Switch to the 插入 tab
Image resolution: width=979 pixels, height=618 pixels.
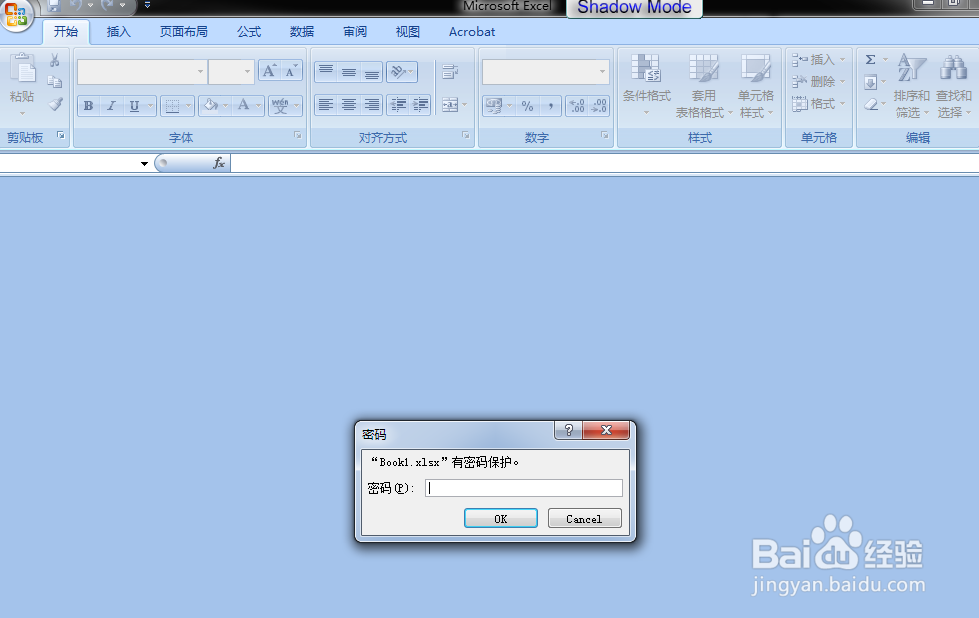tap(119, 32)
